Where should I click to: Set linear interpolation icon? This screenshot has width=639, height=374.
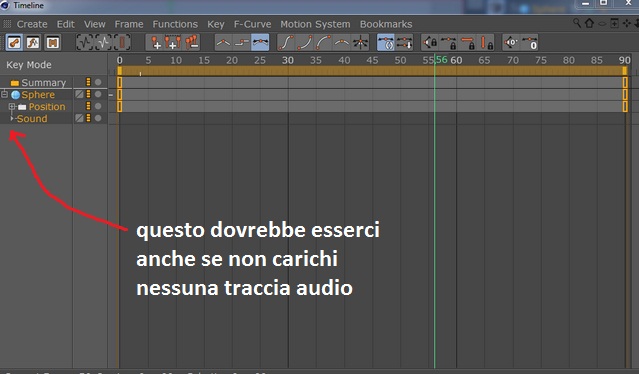click(223, 42)
